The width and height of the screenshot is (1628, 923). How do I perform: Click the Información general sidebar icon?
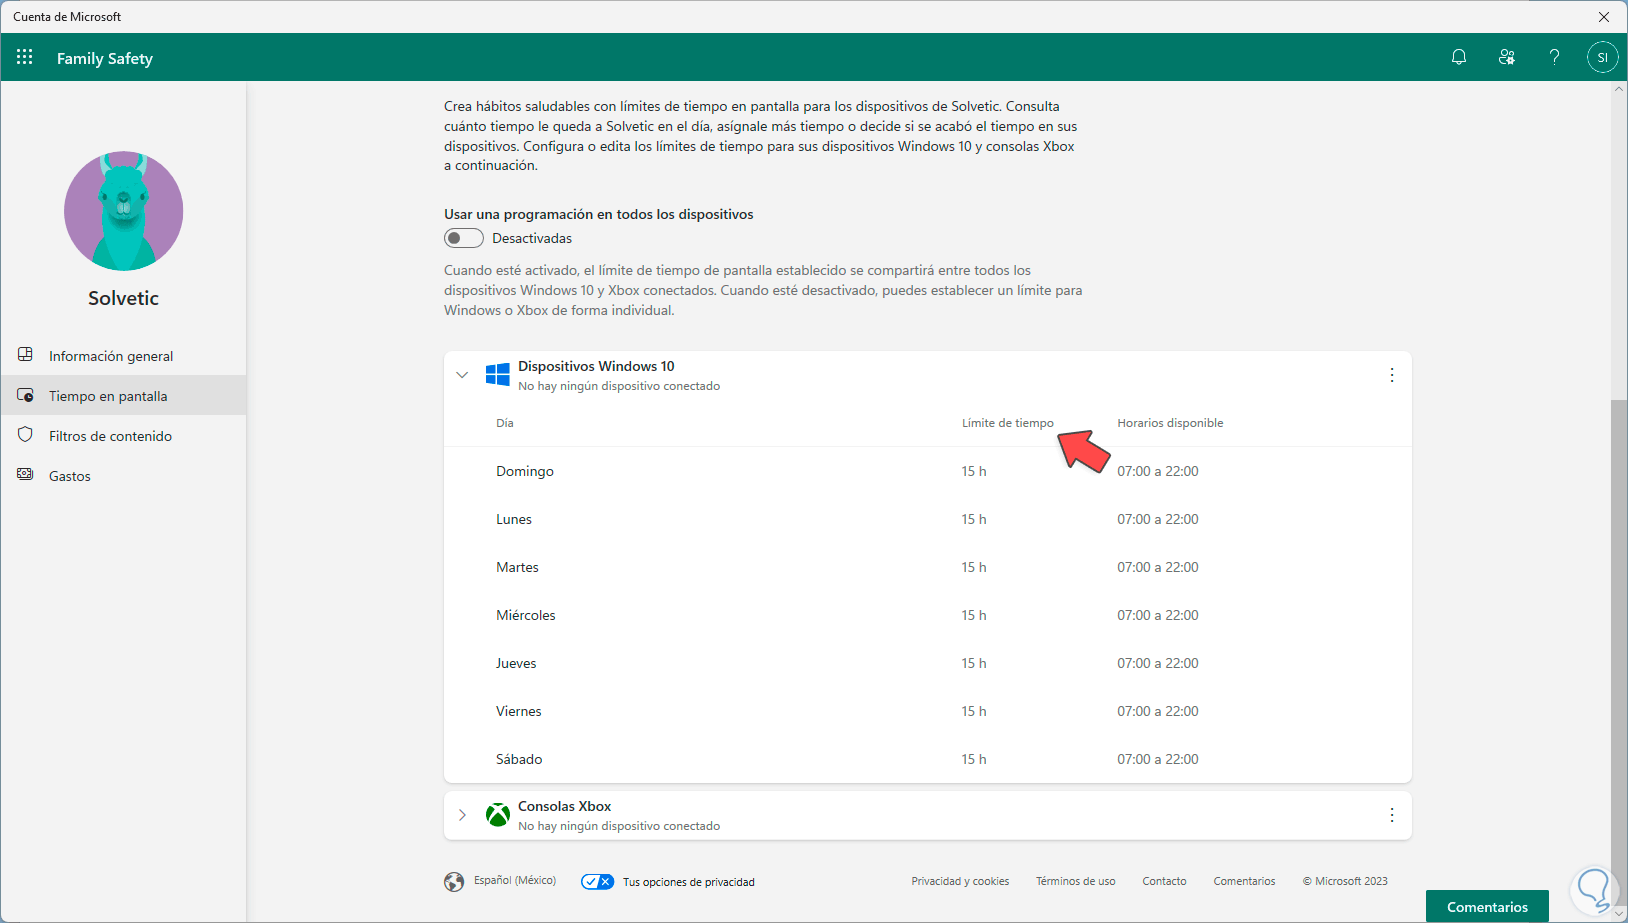click(x=26, y=355)
